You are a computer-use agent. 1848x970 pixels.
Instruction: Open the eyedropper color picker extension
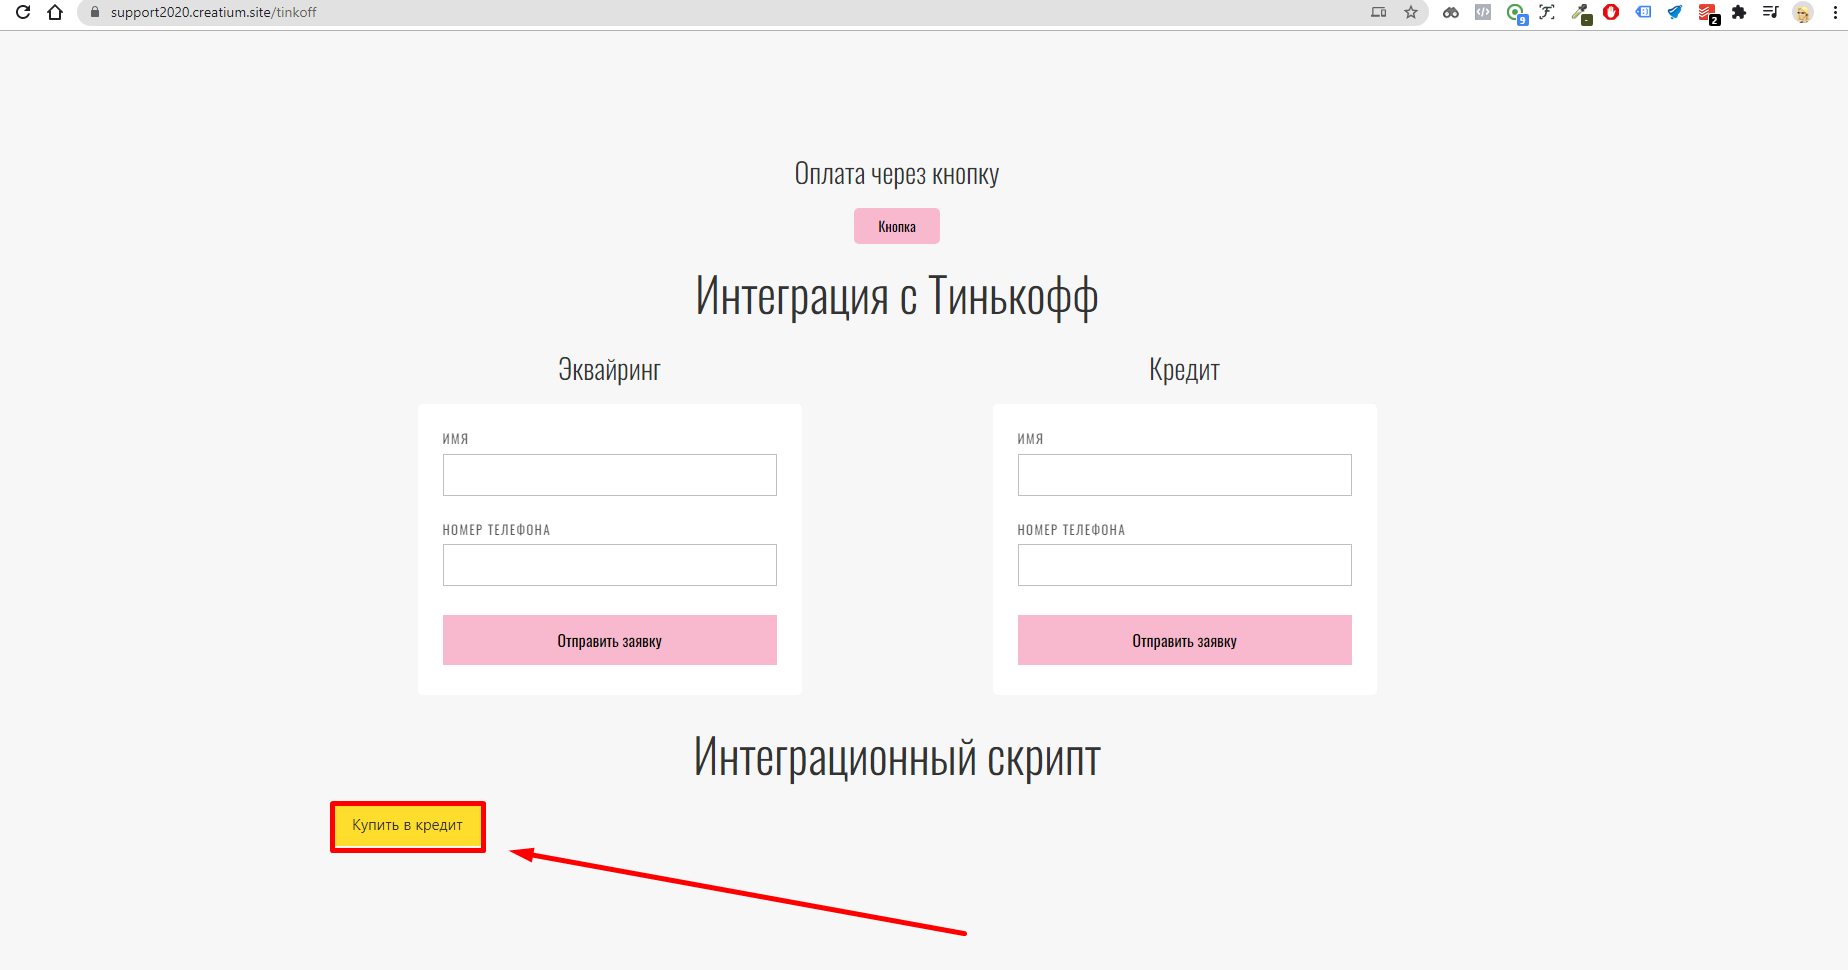(x=1581, y=13)
